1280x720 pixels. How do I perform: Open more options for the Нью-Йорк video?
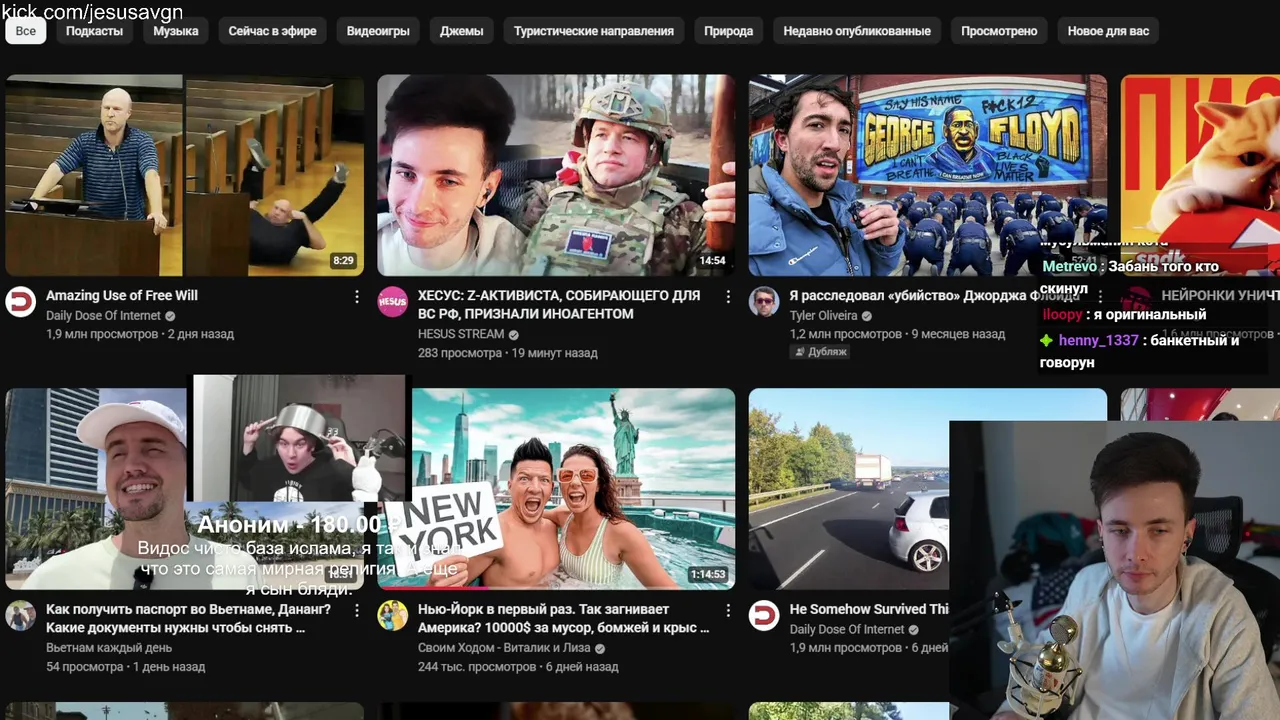click(728, 610)
